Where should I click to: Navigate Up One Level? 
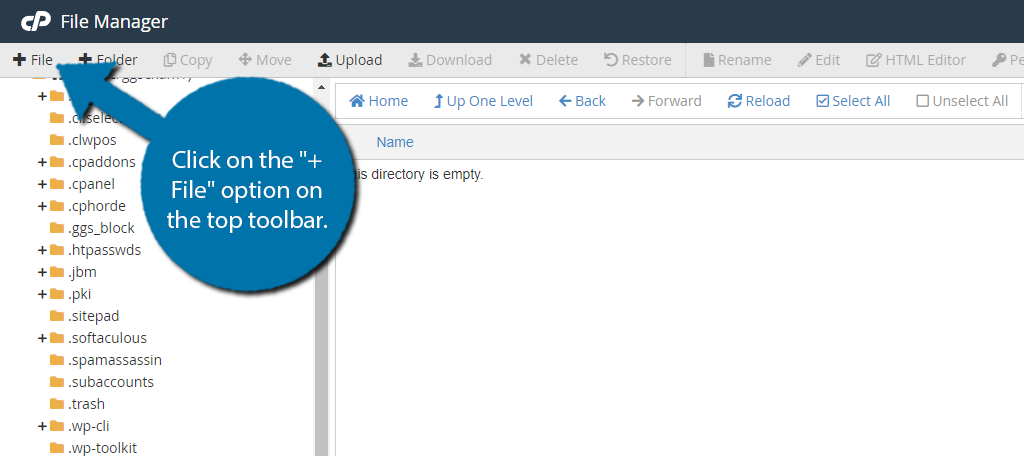point(483,101)
